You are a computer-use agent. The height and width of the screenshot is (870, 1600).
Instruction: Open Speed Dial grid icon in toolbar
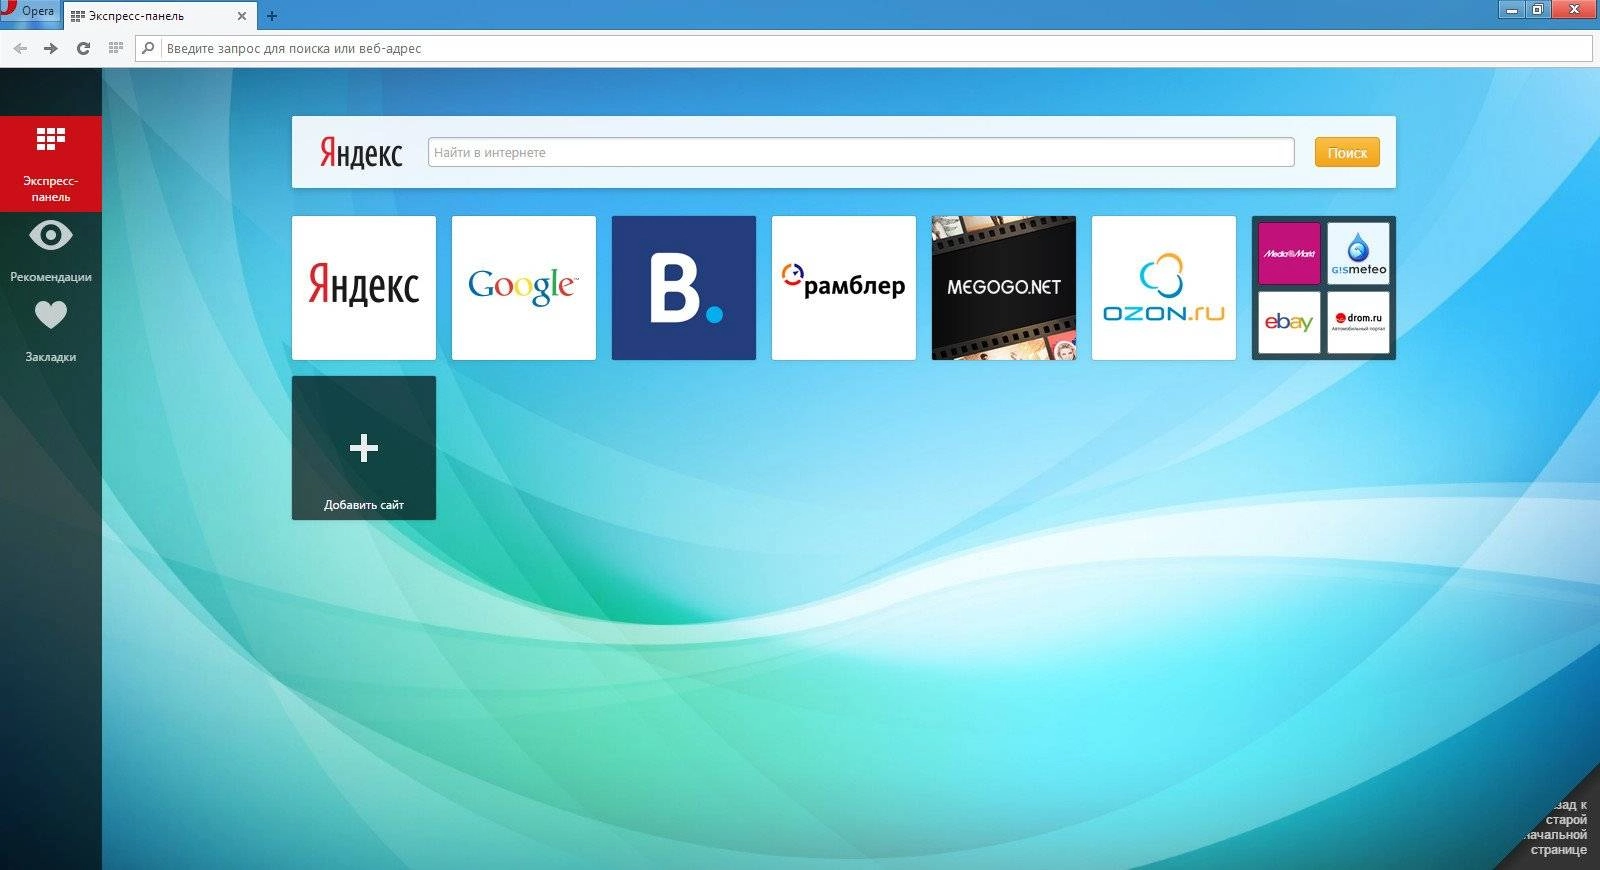tap(115, 48)
